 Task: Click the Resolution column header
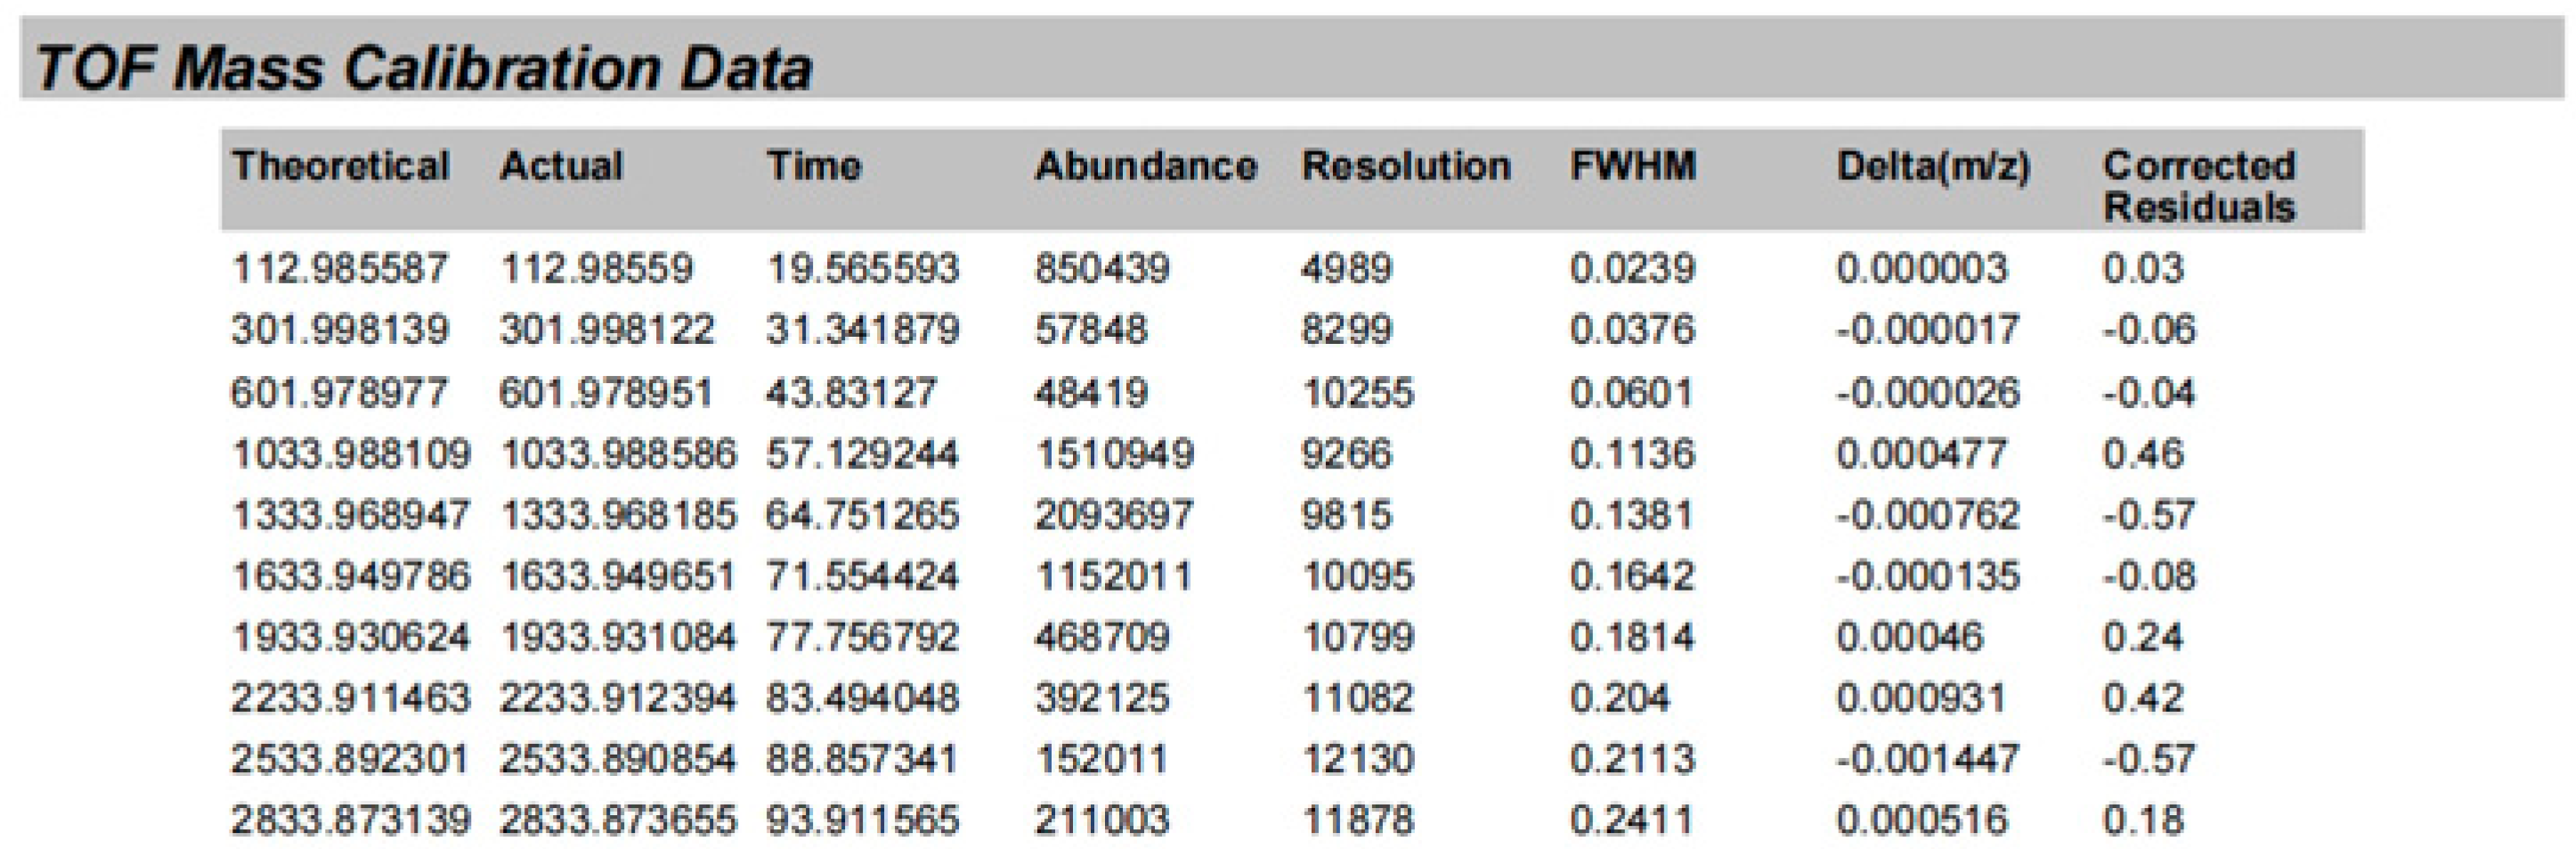pyautogui.click(x=1405, y=166)
